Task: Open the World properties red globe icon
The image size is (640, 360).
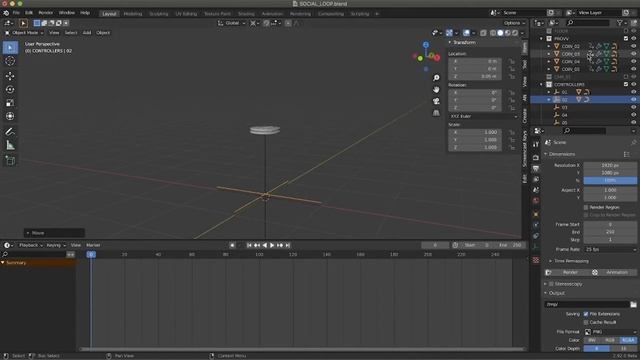Action: tap(536, 200)
